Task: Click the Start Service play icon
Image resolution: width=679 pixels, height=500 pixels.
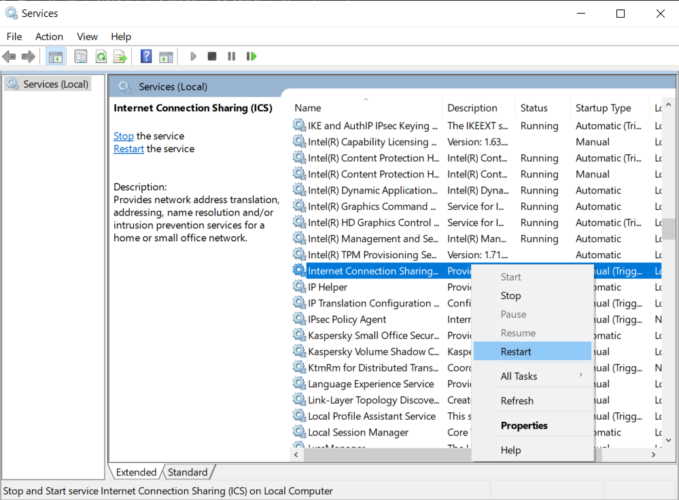Action: point(193,56)
